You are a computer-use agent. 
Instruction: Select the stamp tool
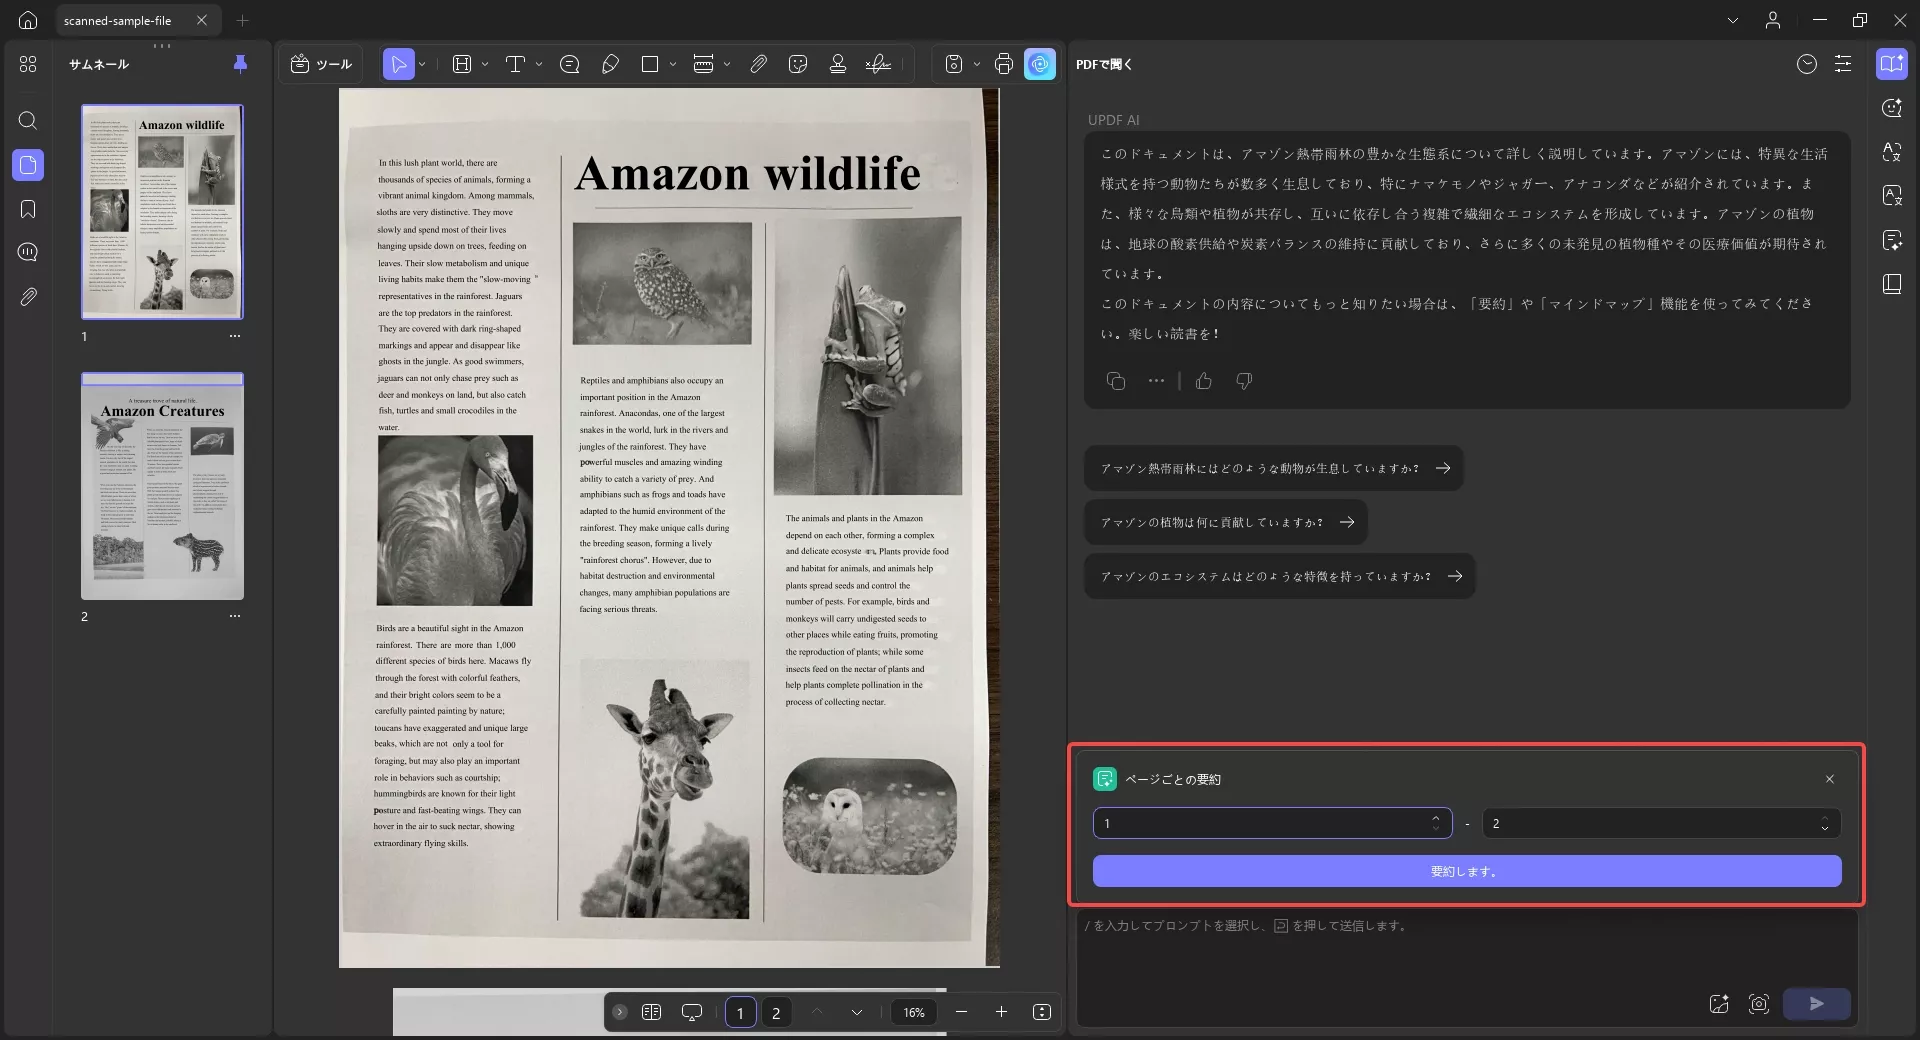[x=838, y=64]
